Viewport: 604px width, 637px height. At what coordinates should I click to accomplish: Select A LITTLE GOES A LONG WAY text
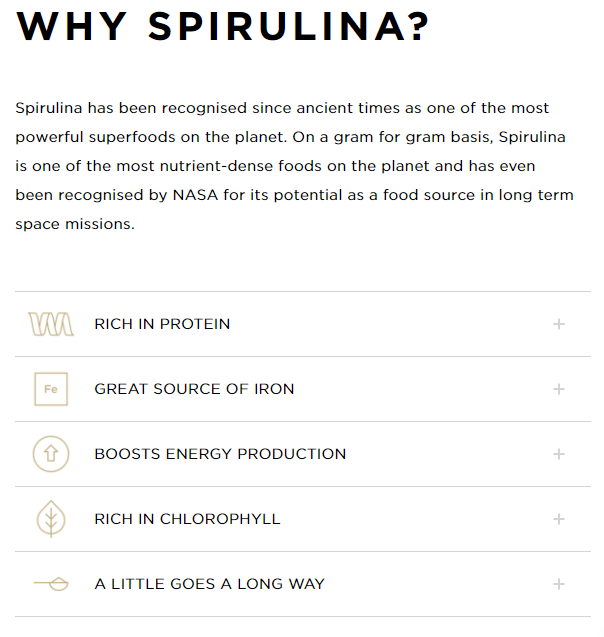click(209, 584)
